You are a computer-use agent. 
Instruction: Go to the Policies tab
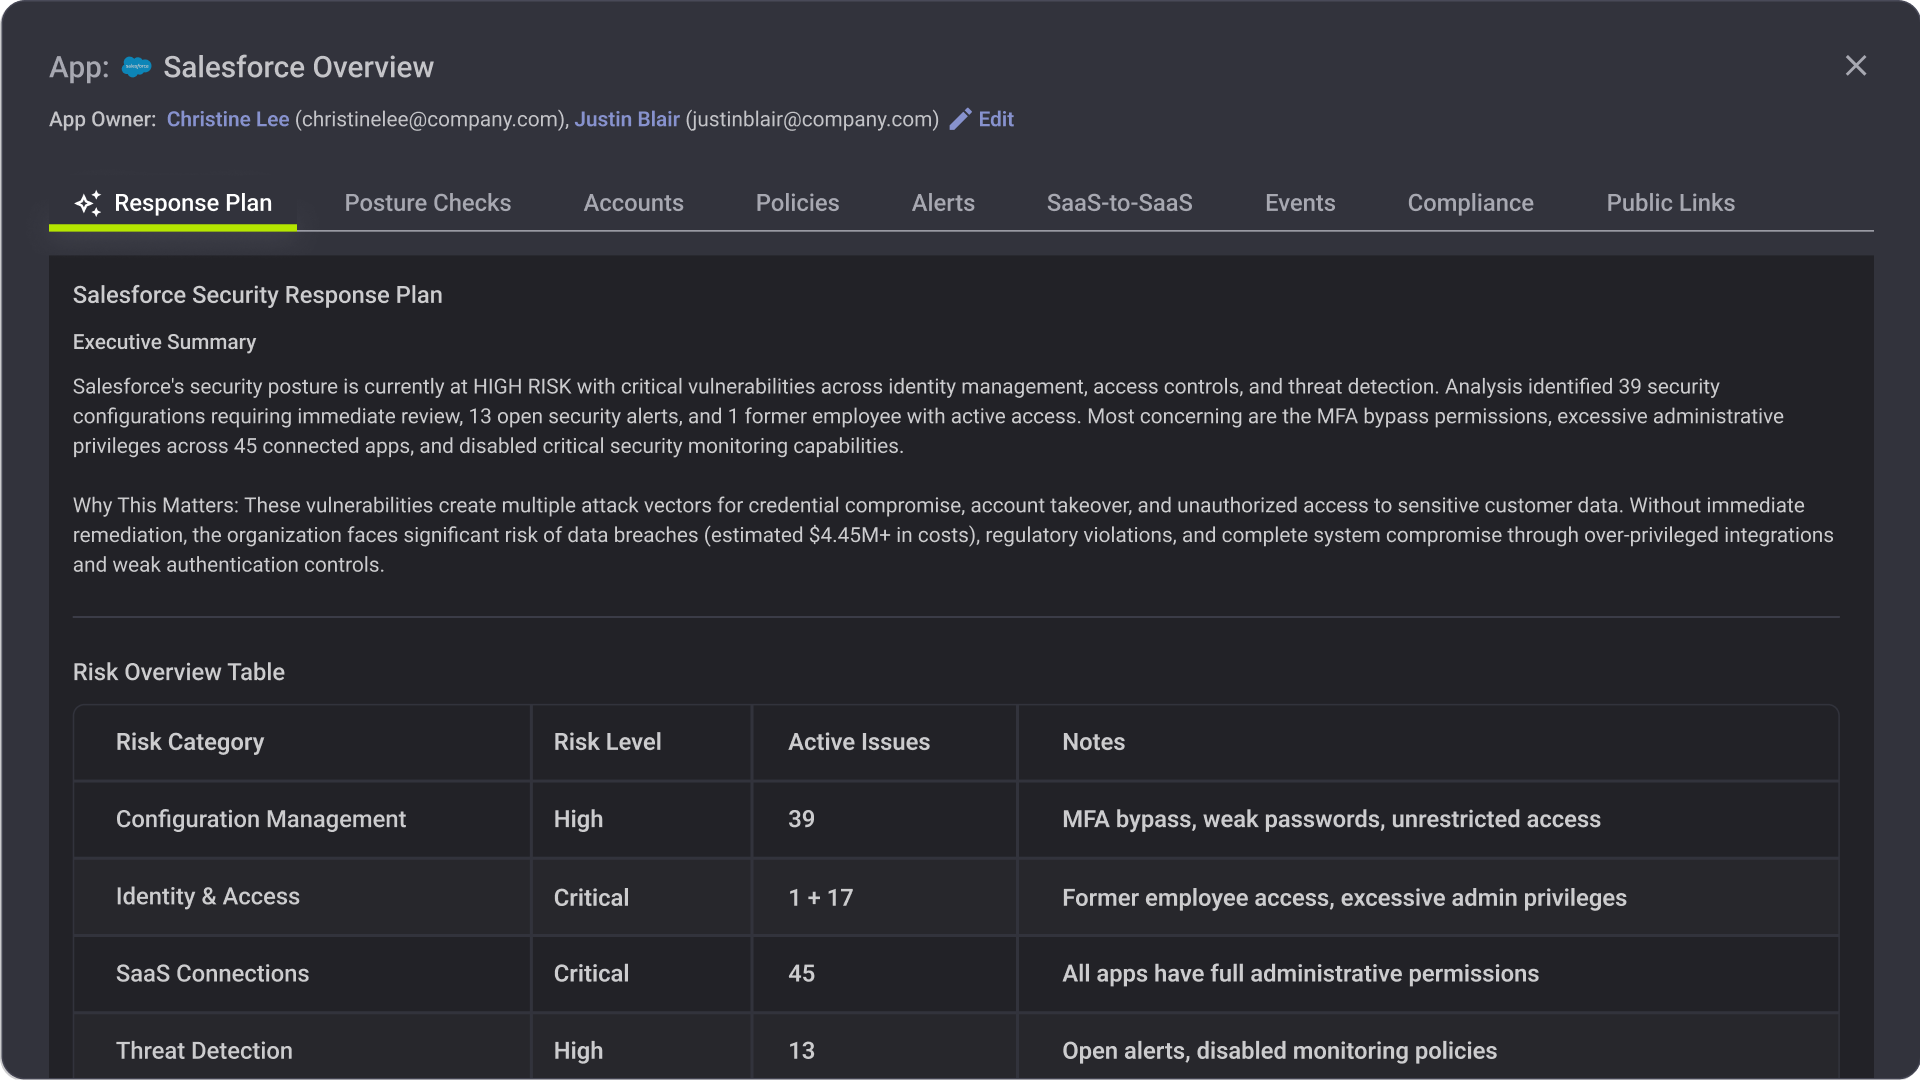798,203
